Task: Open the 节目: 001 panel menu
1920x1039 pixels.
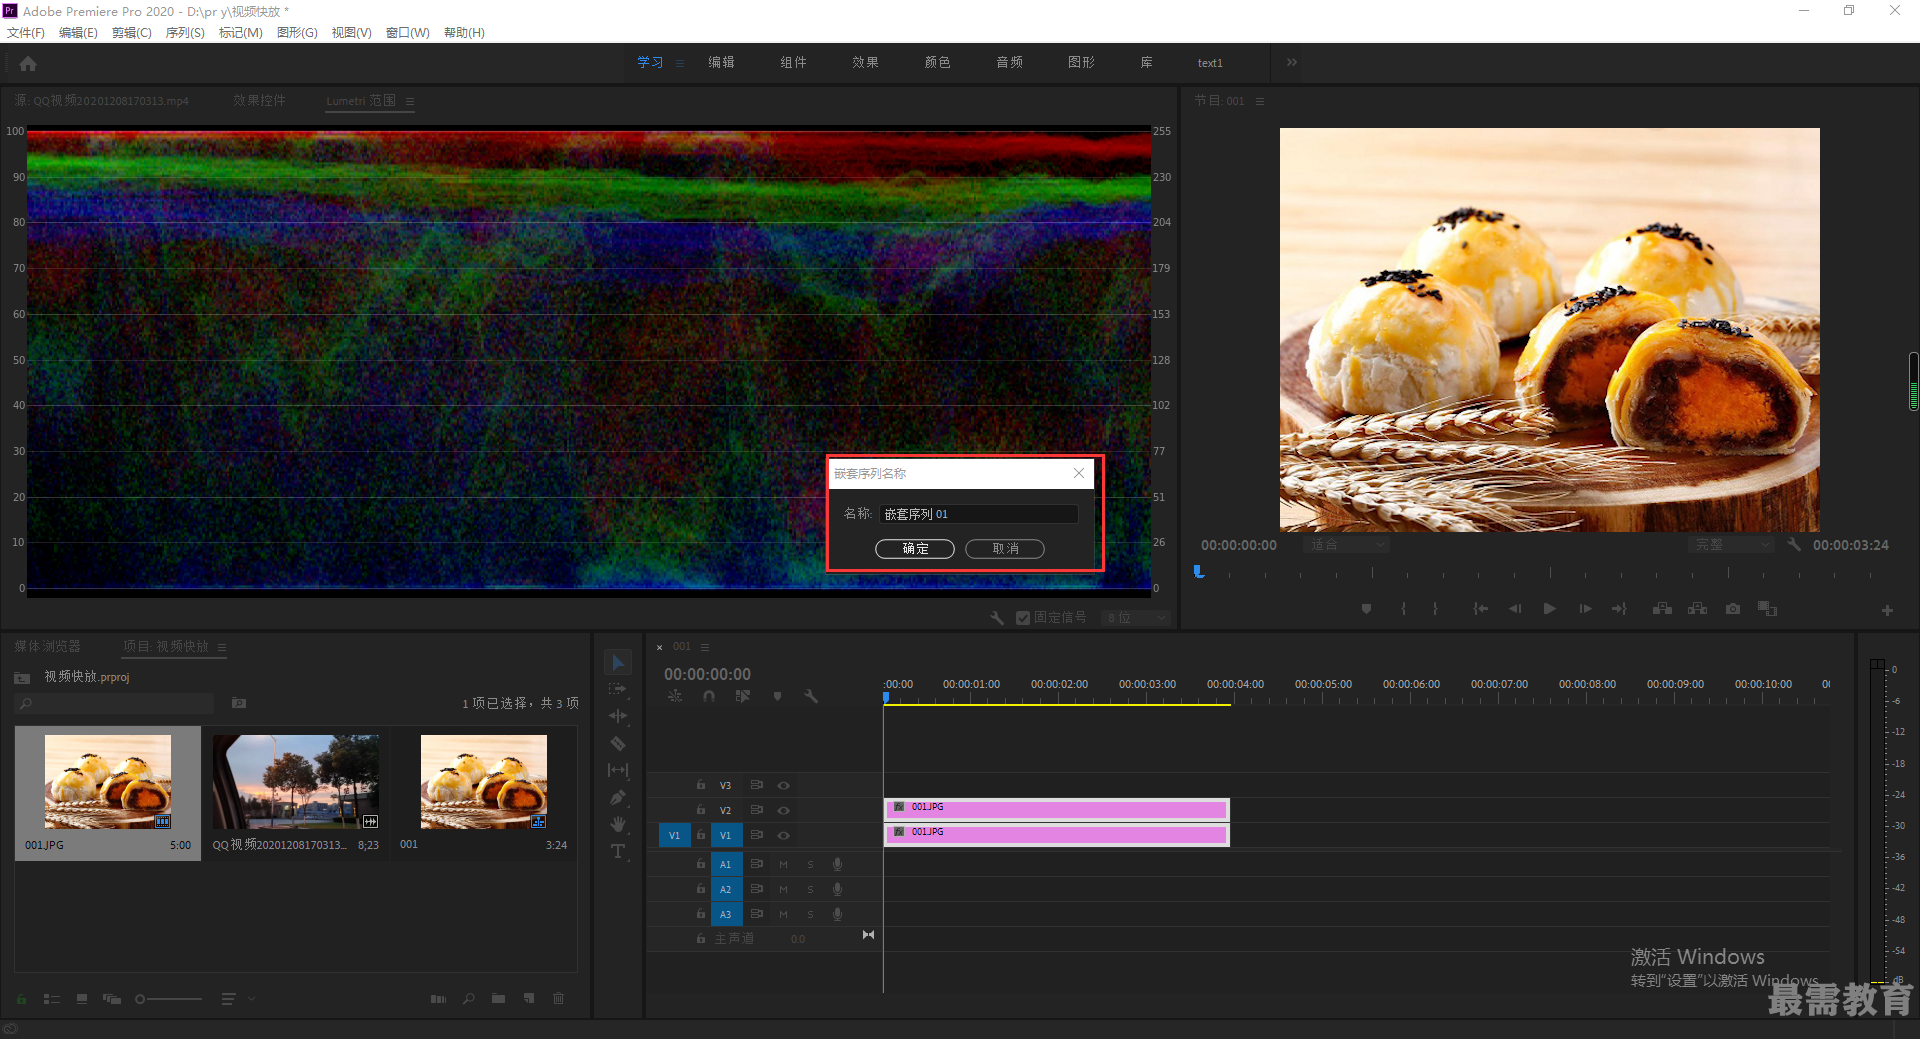Action: click(x=1260, y=101)
